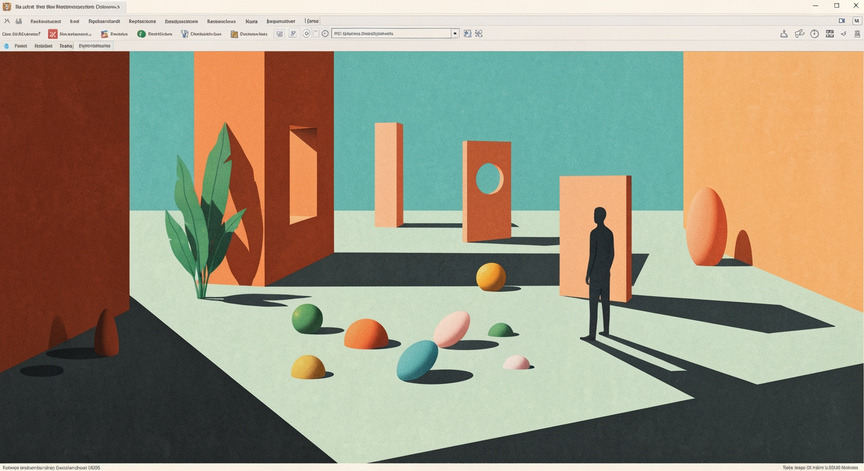Click the green circle toolbar icon
This screenshot has height=471, width=864.
[141, 34]
